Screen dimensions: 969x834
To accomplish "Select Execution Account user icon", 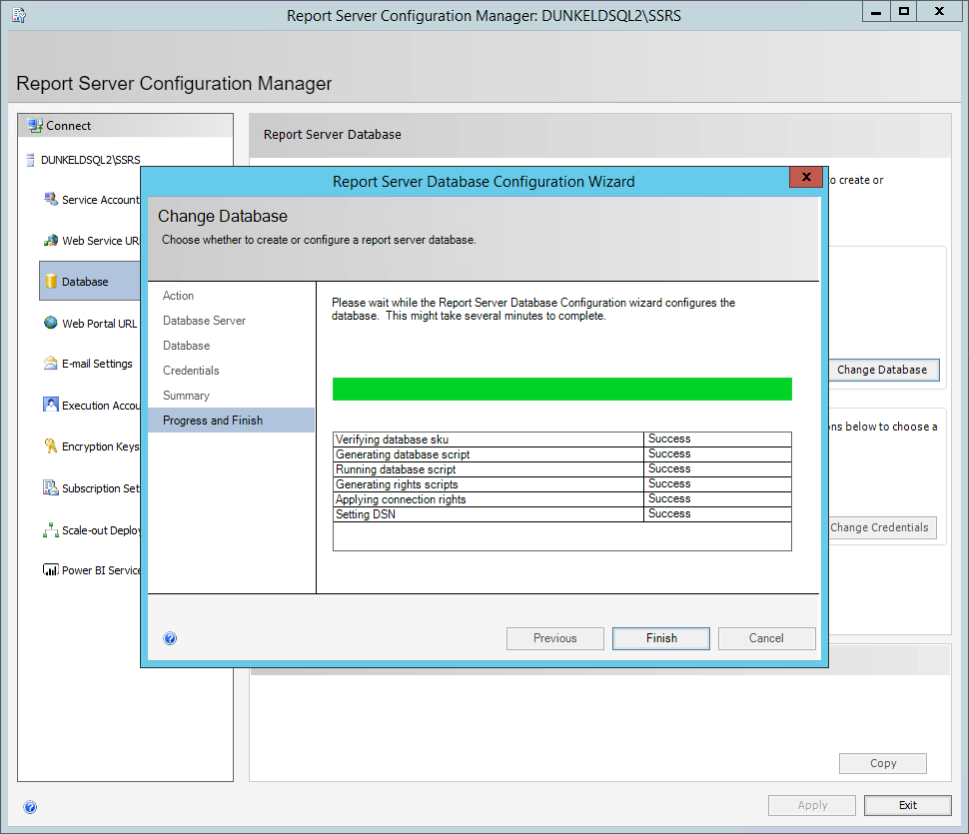I will click(x=51, y=405).
